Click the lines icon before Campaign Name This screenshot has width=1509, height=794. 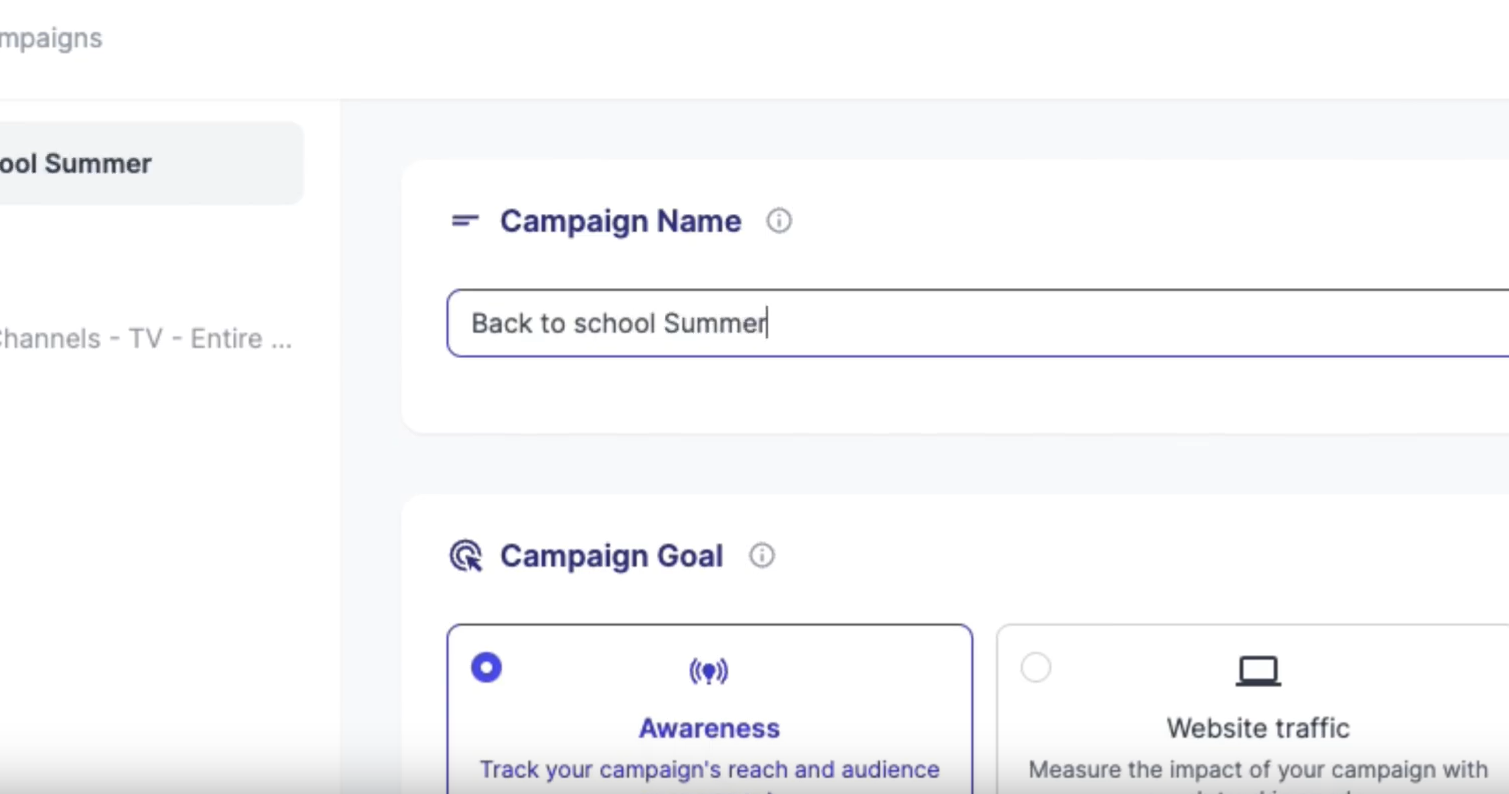pyautogui.click(x=465, y=221)
